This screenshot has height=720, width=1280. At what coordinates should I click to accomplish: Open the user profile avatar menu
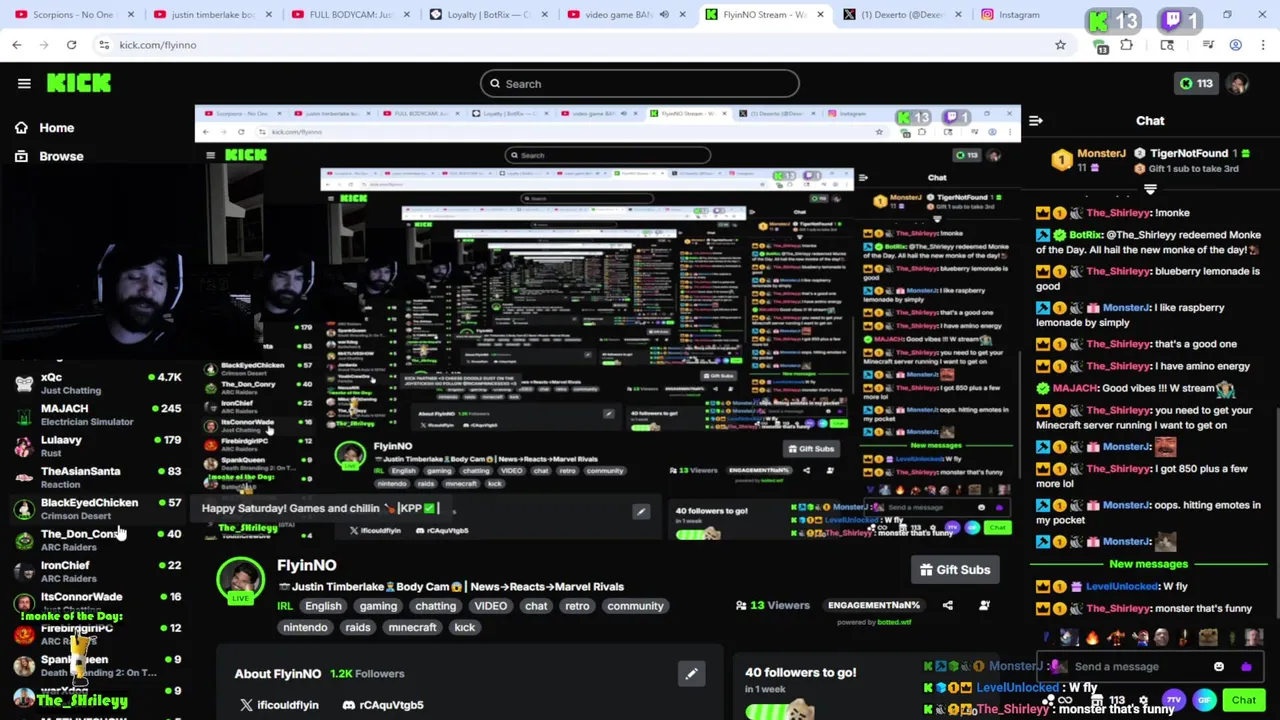click(x=1239, y=84)
